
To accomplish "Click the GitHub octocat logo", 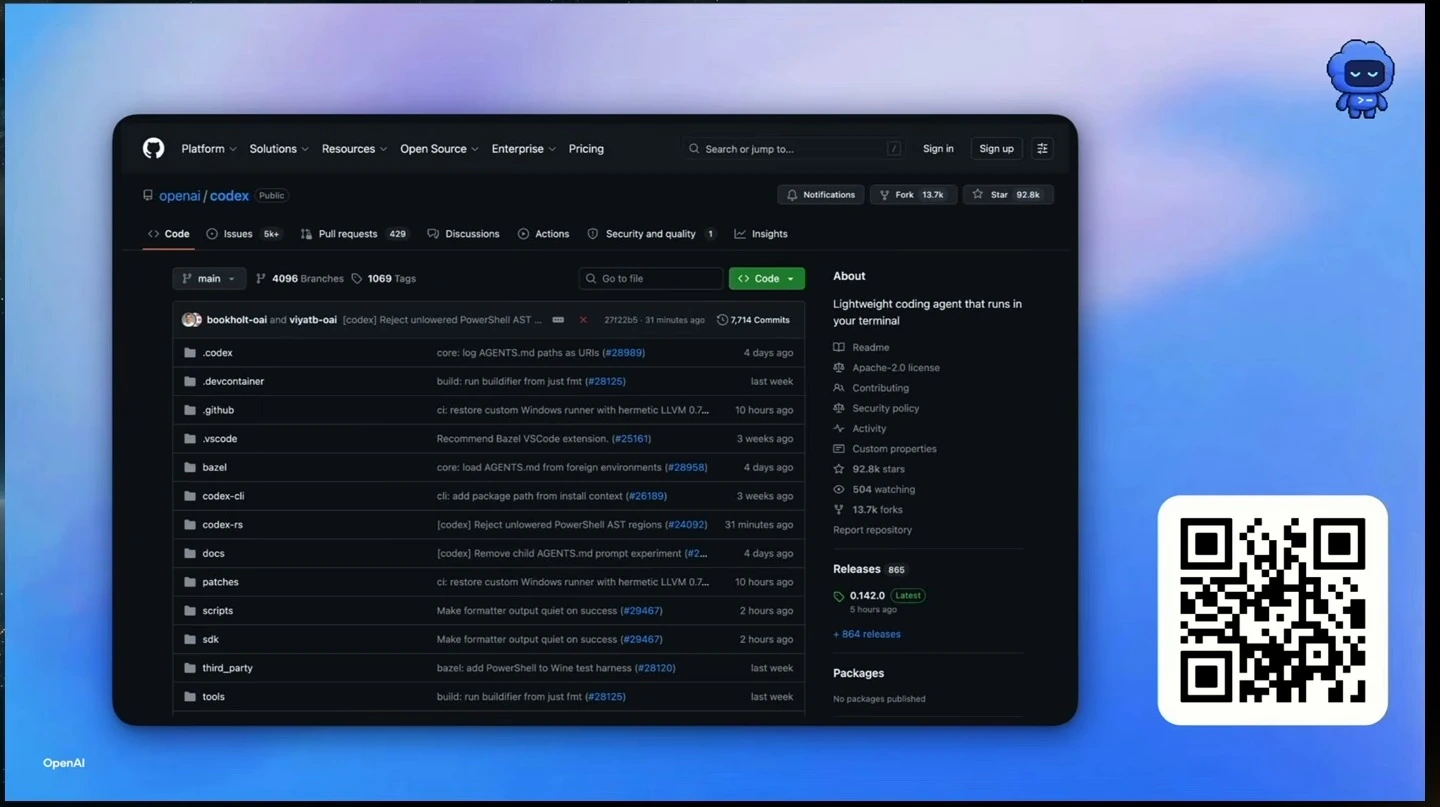I will tap(153, 148).
